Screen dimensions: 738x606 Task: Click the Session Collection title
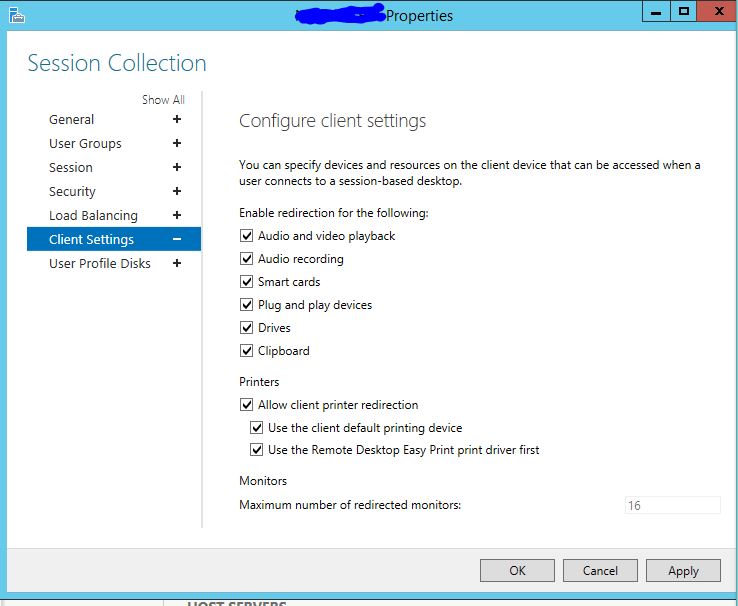117,63
